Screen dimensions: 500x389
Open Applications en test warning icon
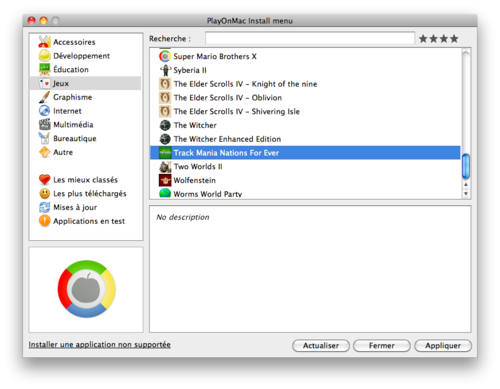pyautogui.click(x=44, y=221)
